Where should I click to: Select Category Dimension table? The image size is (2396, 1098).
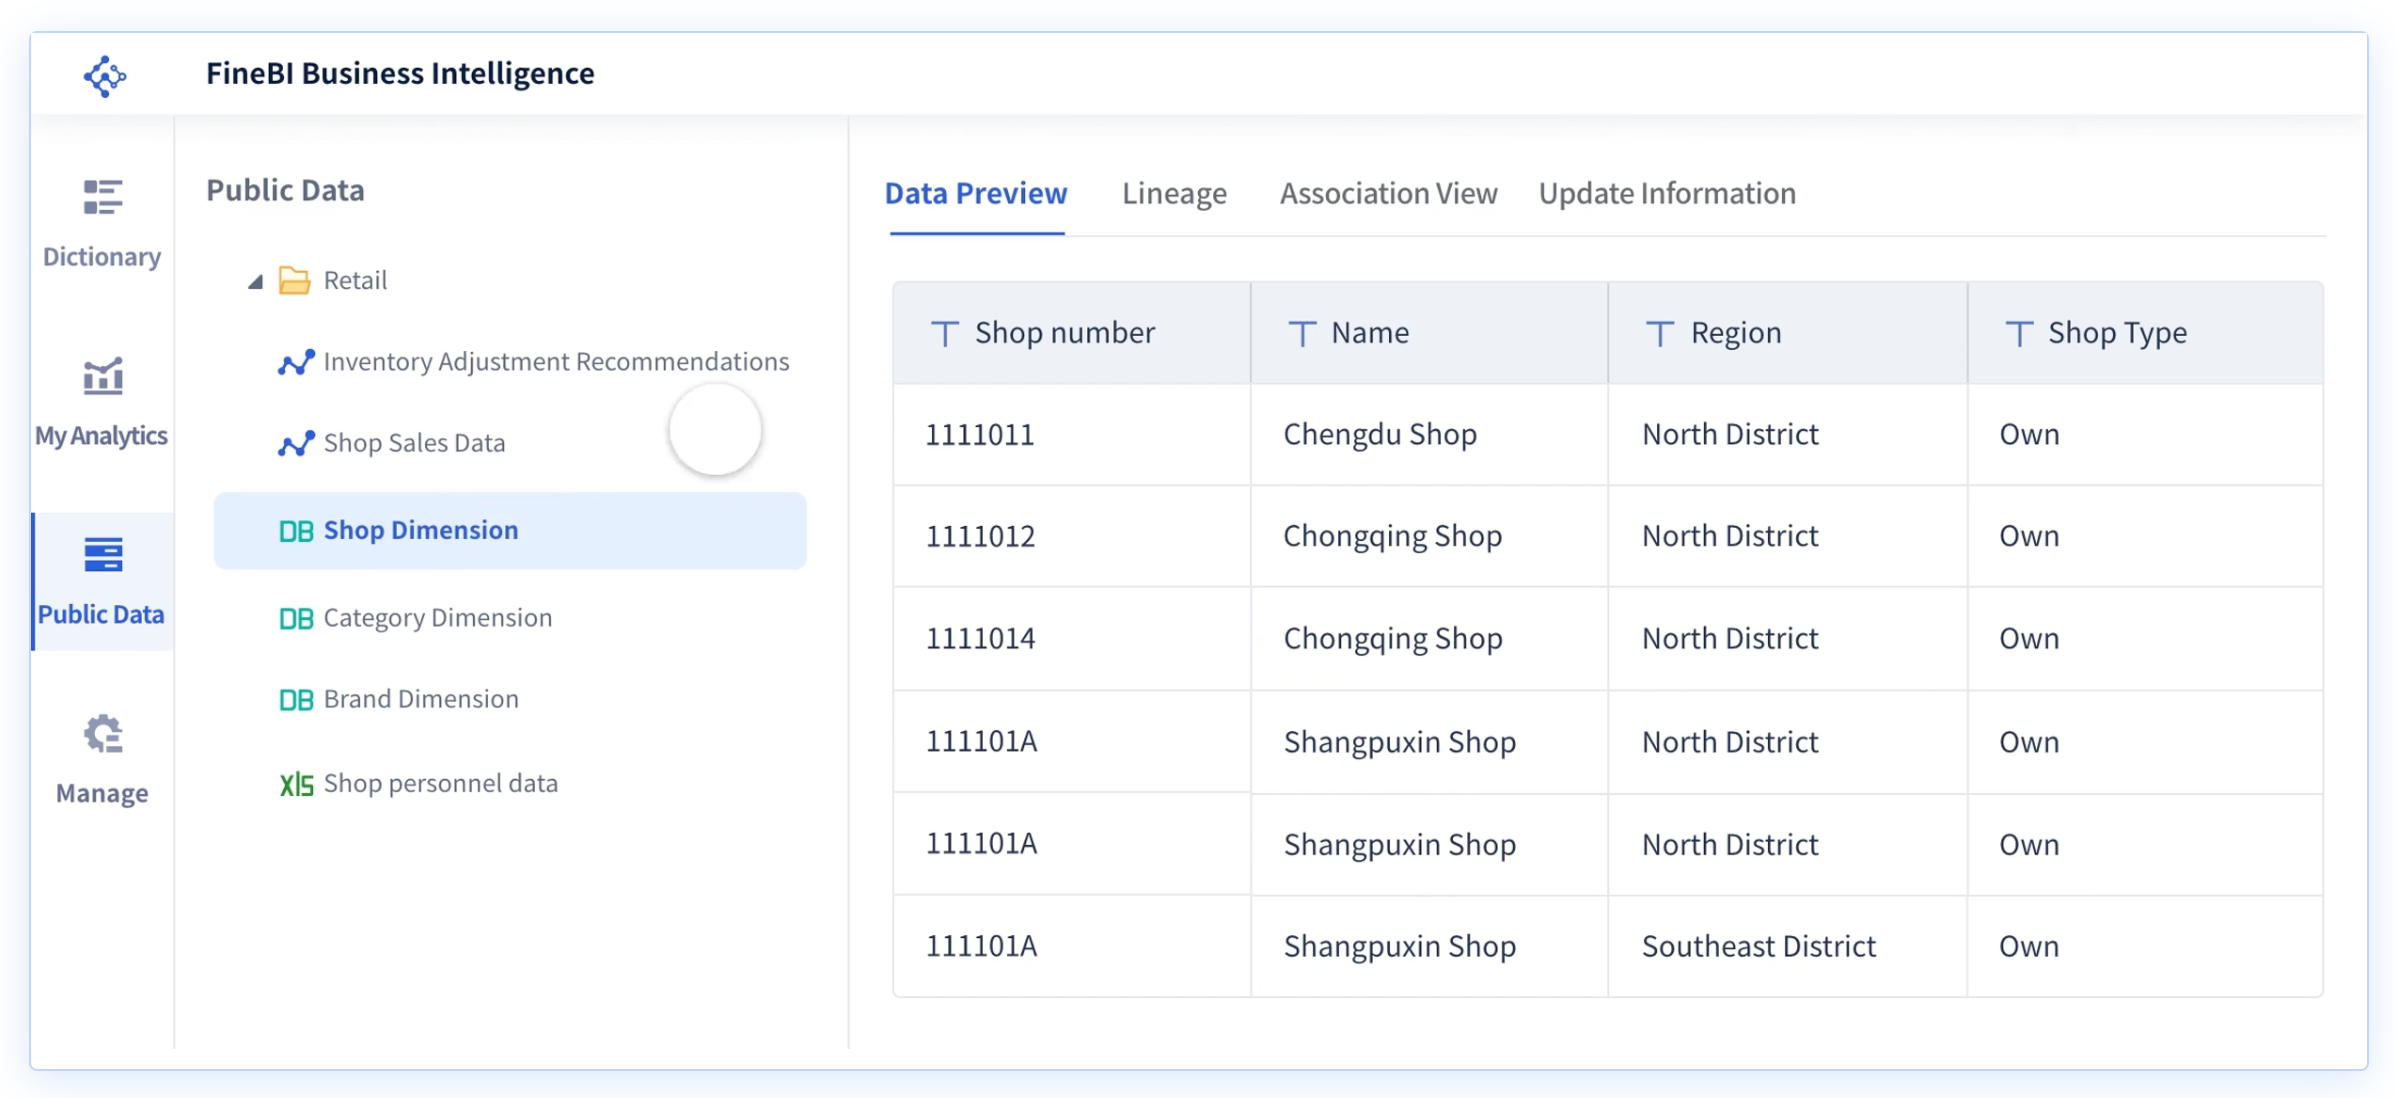coord(437,618)
